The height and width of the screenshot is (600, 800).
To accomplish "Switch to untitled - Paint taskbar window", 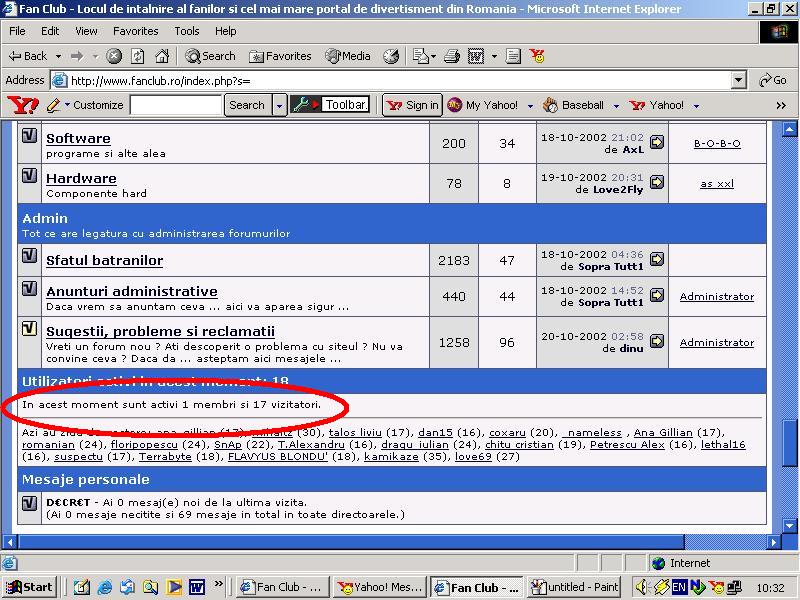I will point(574,587).
